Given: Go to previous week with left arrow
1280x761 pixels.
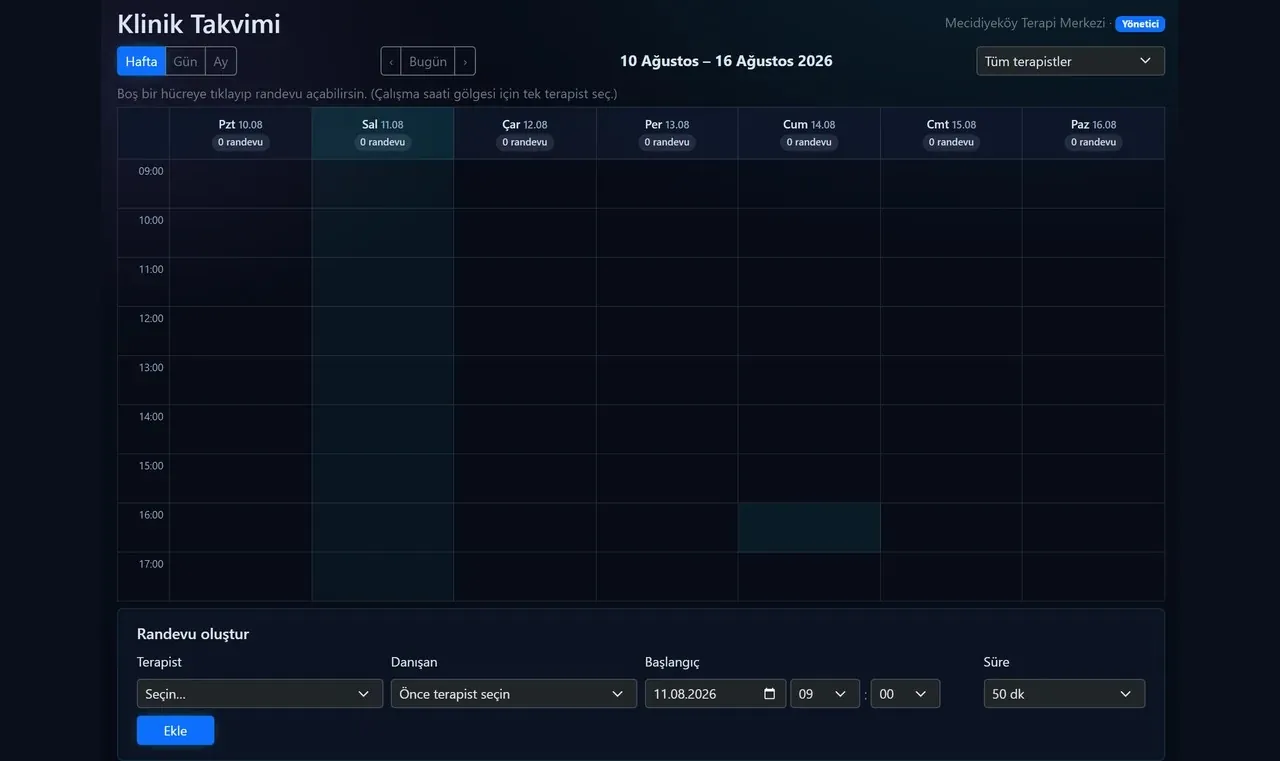Looking at the screenshot, I should point(391,61).
